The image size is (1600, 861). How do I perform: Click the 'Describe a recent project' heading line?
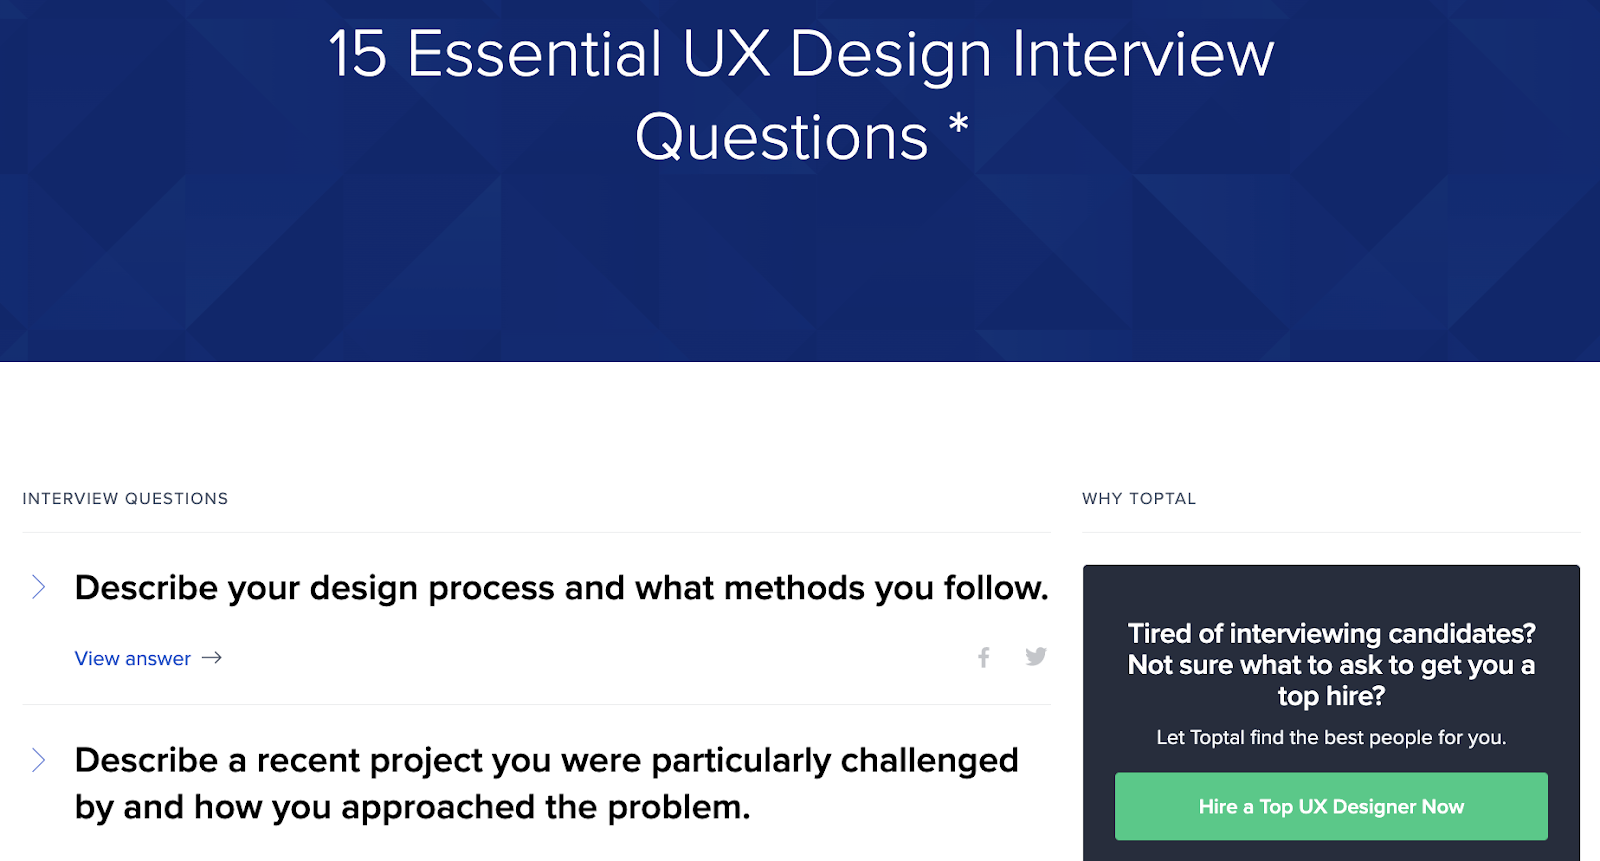pyautogui.click(x=547, y=760)
